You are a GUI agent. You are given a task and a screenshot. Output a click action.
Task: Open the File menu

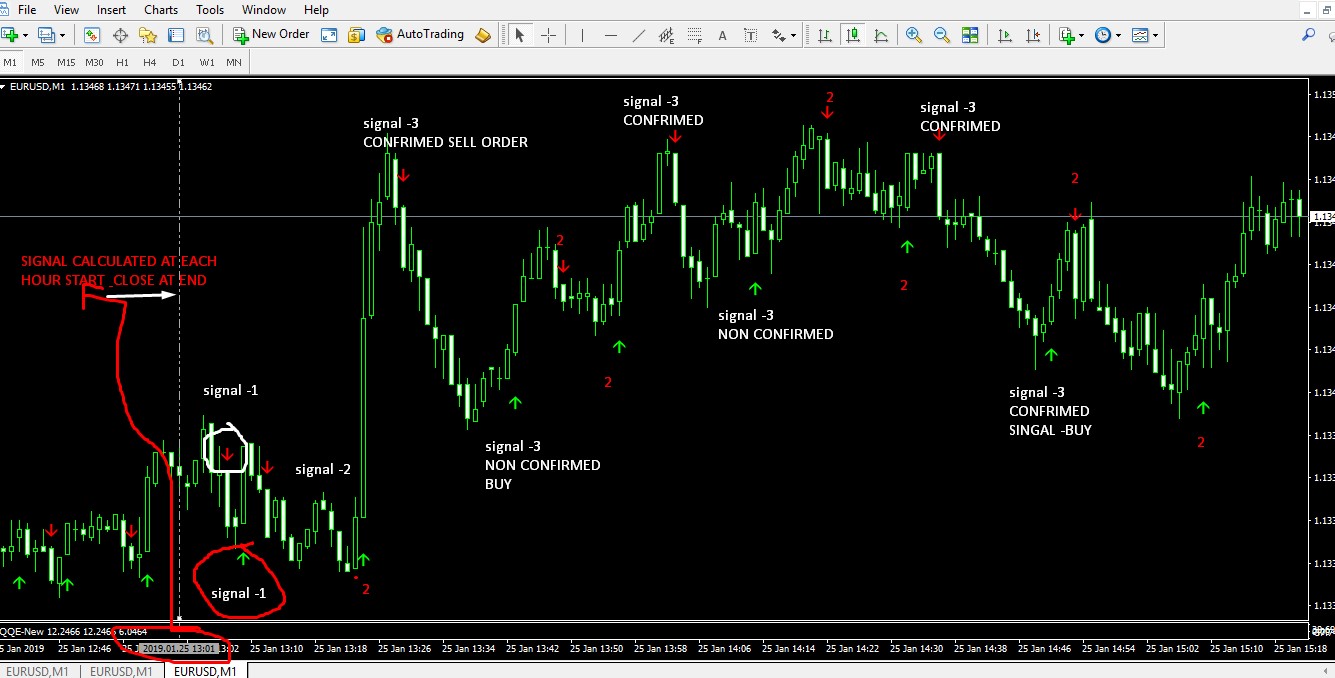coord(27,9)
